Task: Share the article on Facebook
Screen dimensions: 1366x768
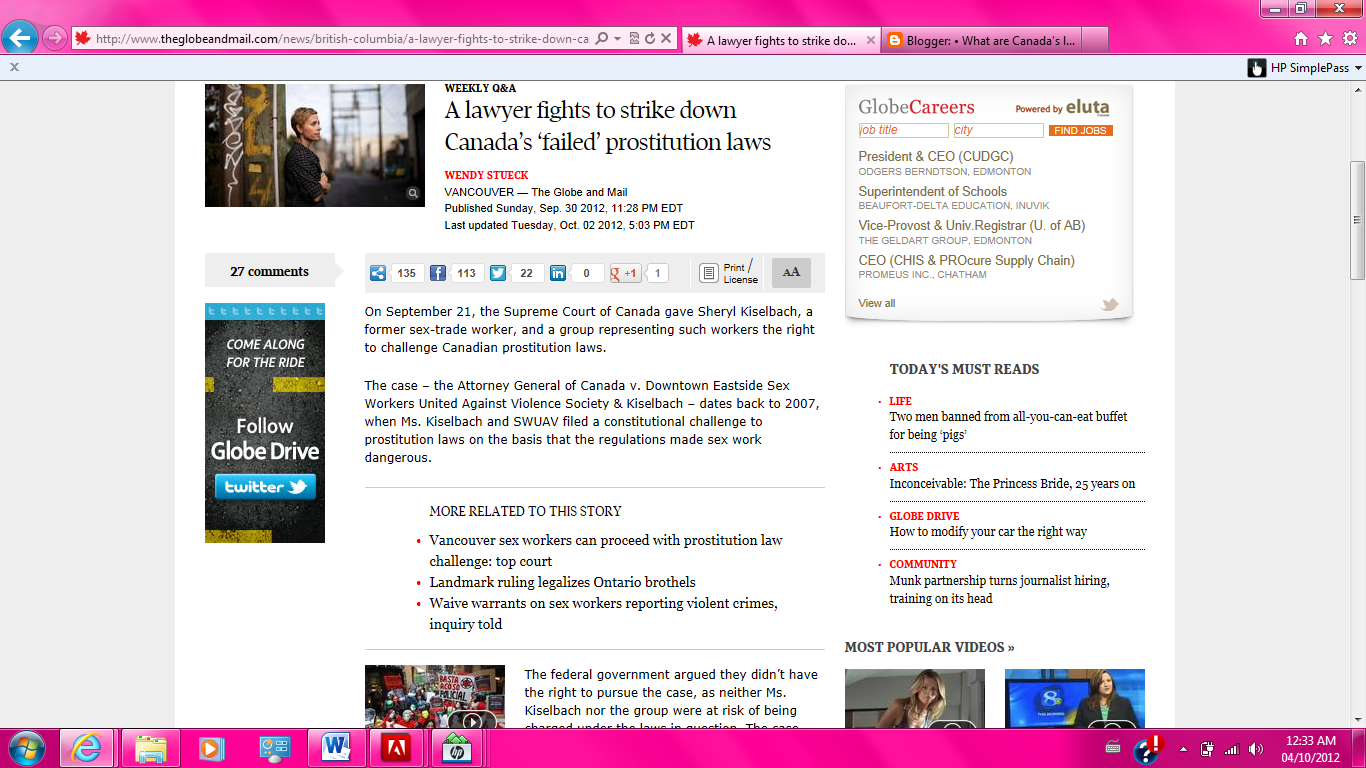Action: click(438, 273)
